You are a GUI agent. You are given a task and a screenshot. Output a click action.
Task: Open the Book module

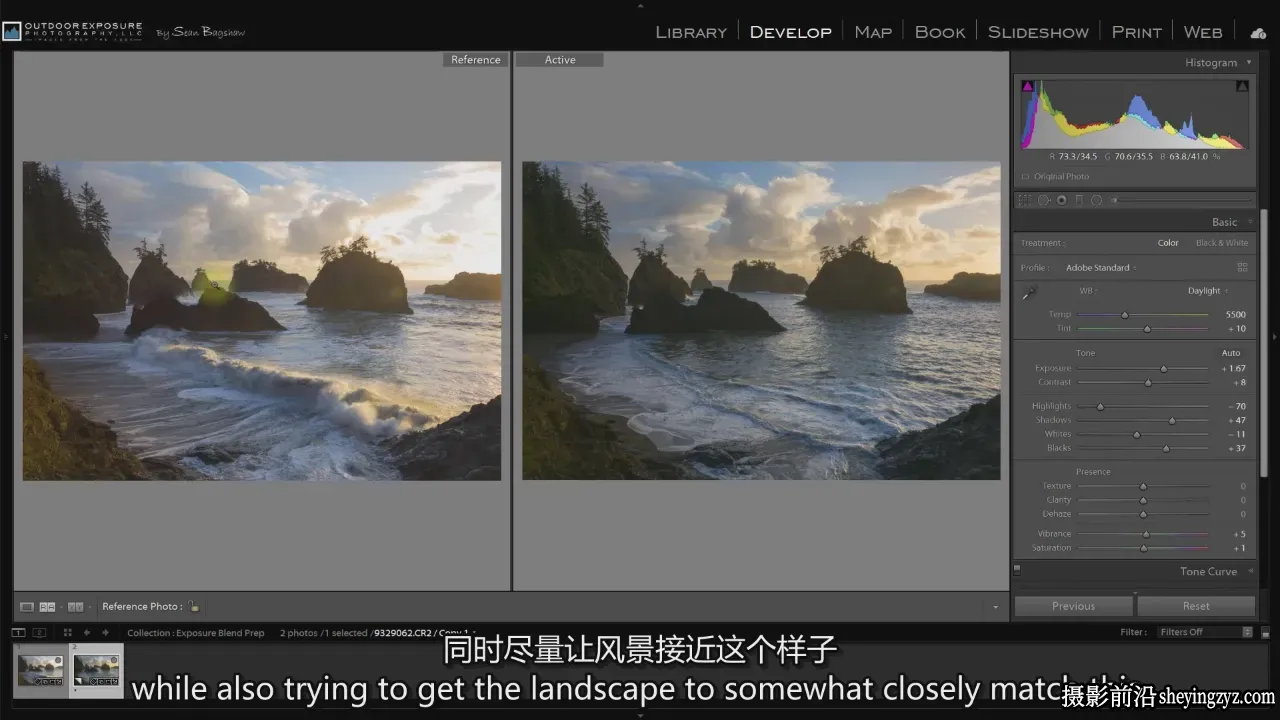(x=940, y=32)
